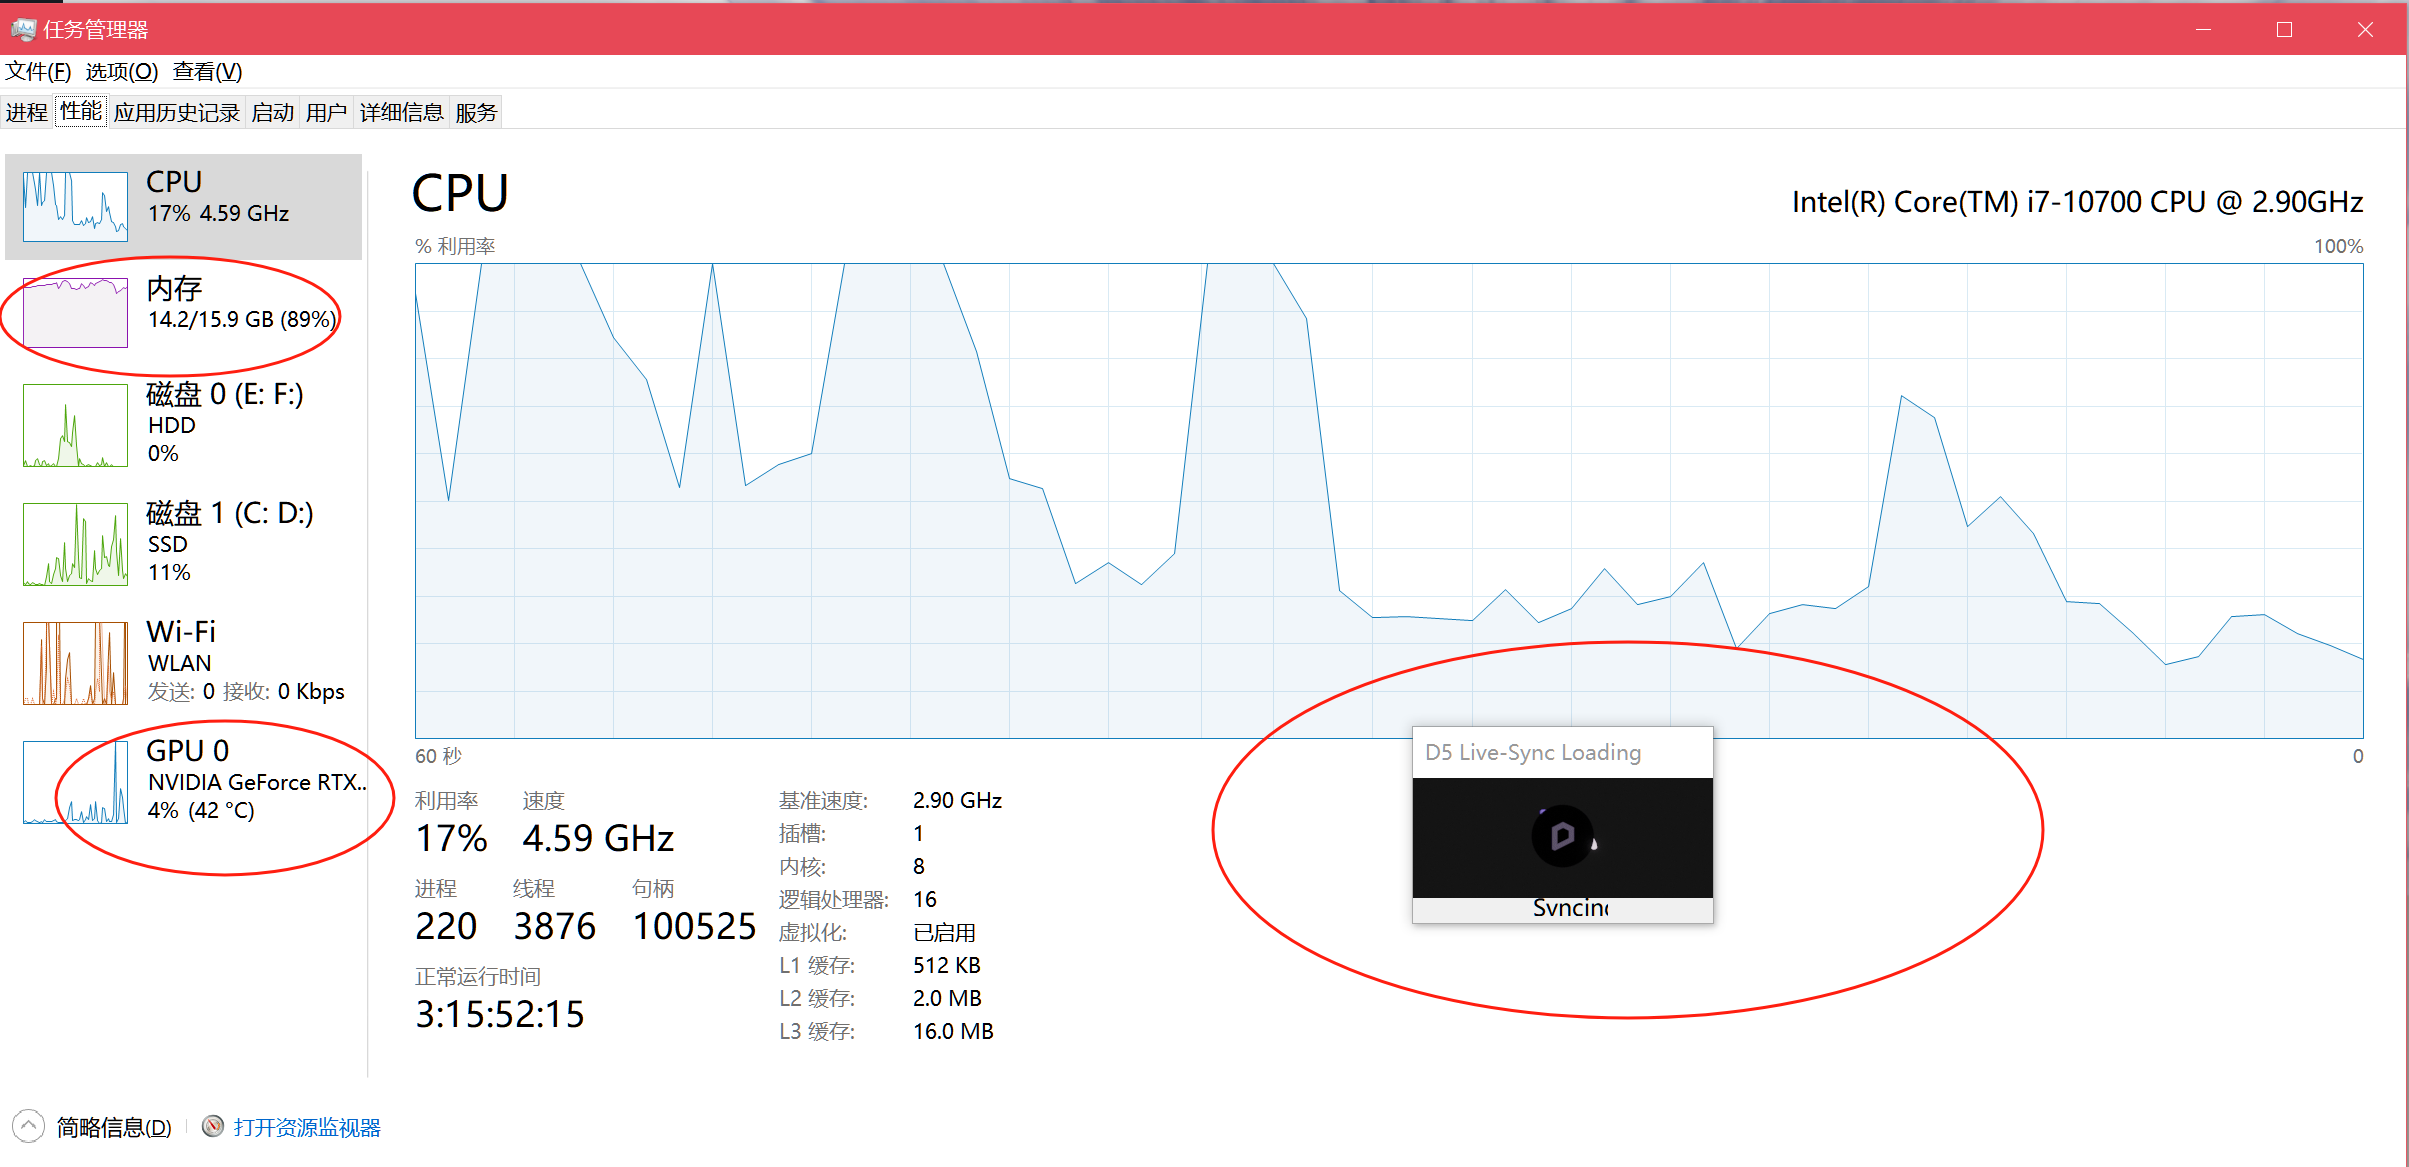2409x1167 pixels.
Task: Open the 选项(O) menu
Action: point(121,72)
